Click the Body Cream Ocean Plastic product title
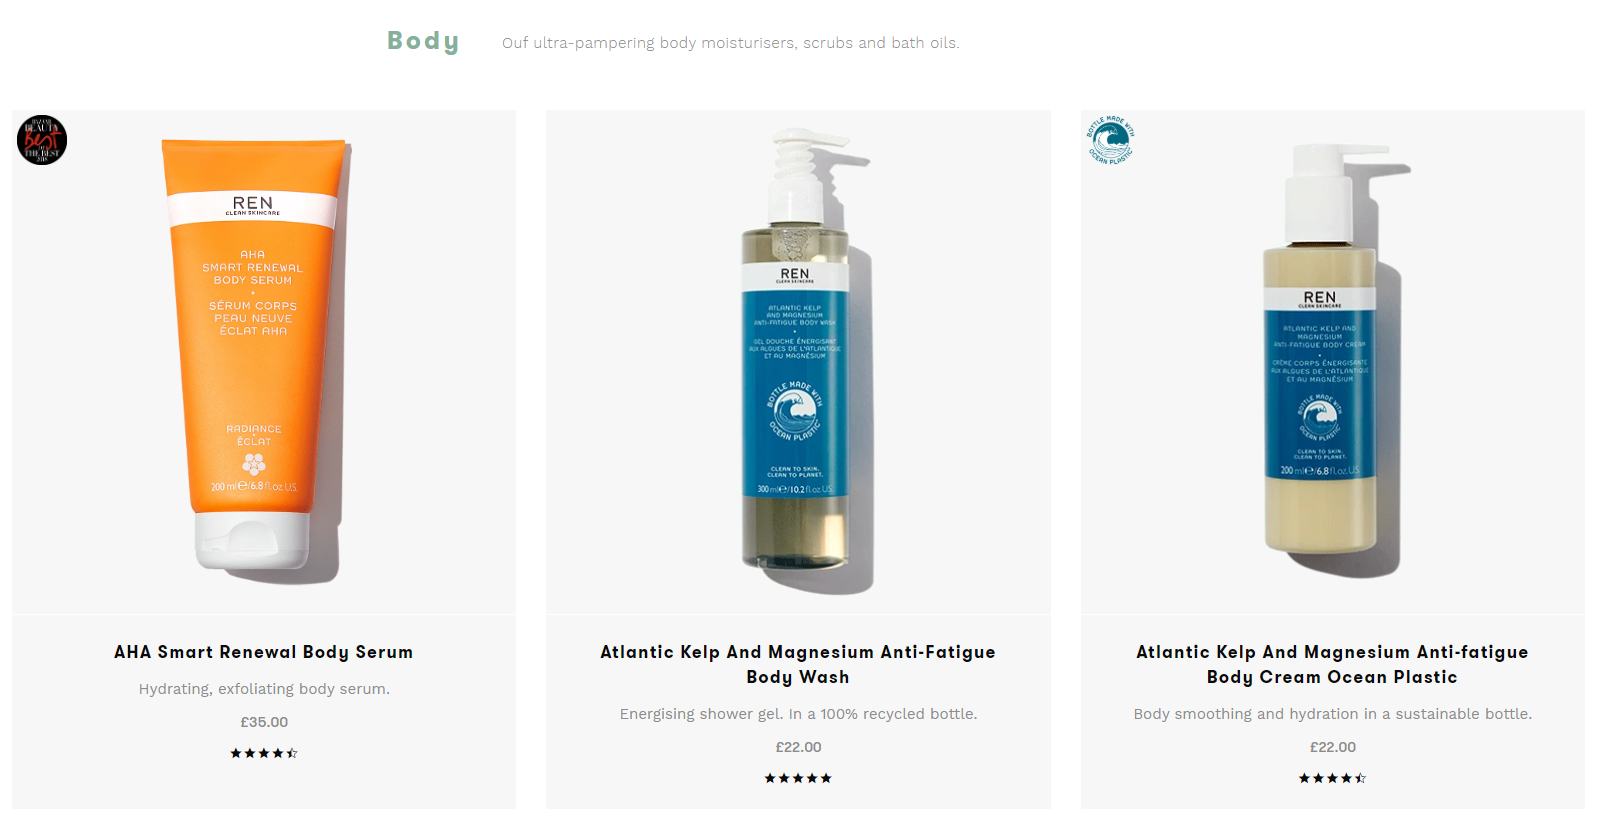Image resolution: width=1607 pixels, height=832 pixels. click(1332, 664)
